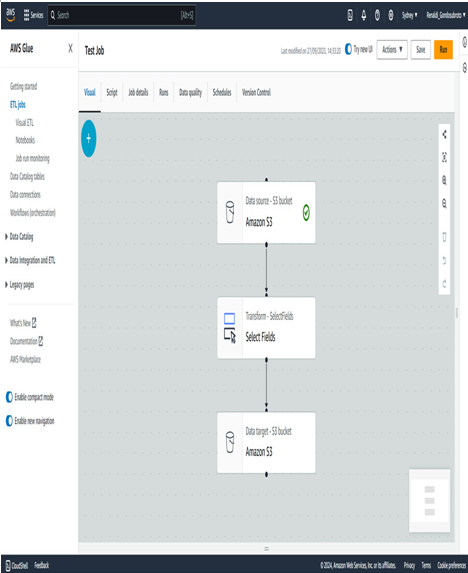The image size is (468, 573).
Task: Click the redo icon in canvas toolbar
Action: 444,284
